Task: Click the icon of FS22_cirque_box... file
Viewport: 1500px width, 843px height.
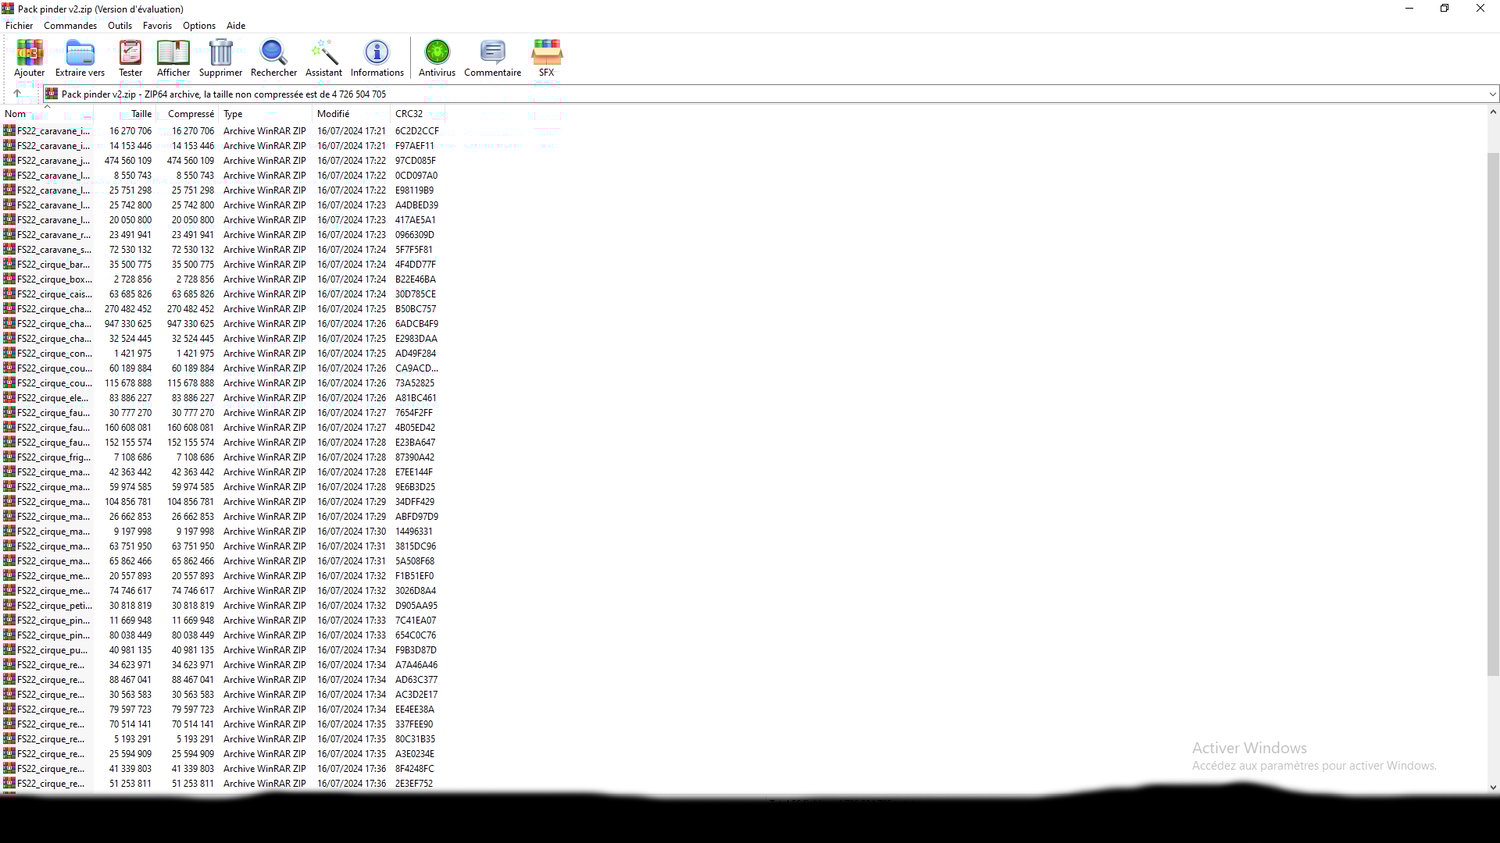Action: click(x=9, y=279)
